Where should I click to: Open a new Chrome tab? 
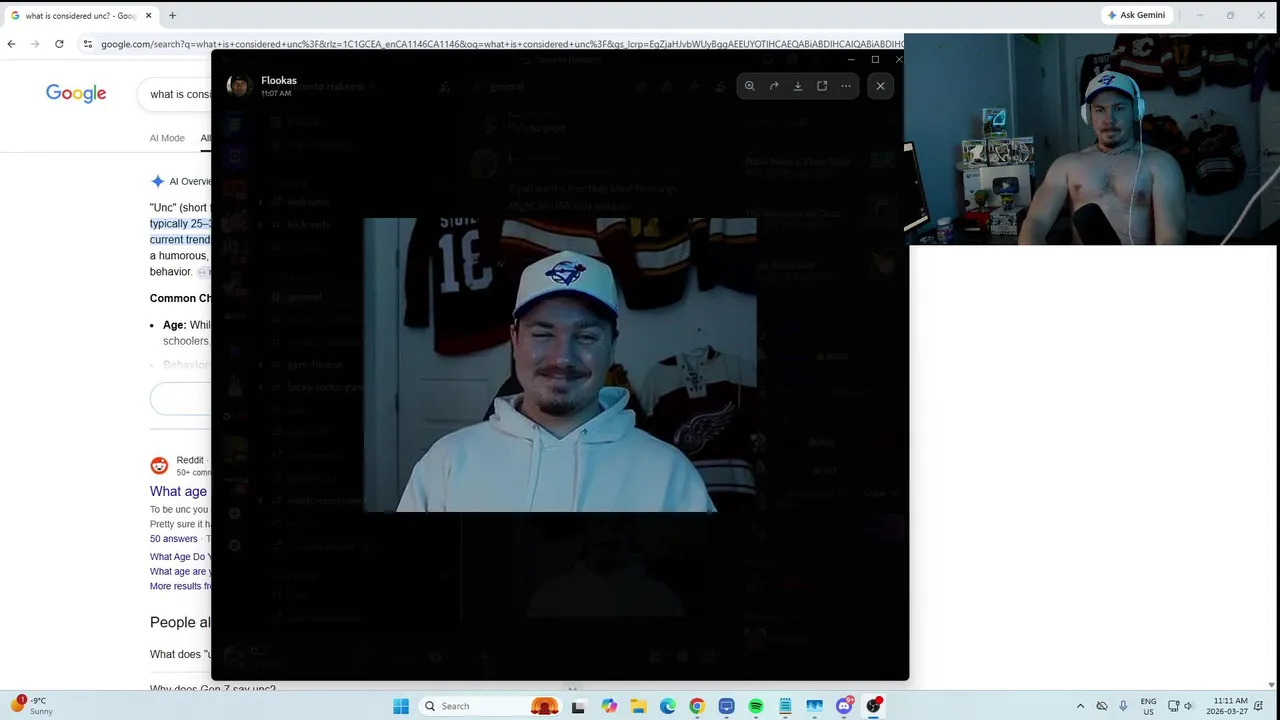(x=172, y=16)
